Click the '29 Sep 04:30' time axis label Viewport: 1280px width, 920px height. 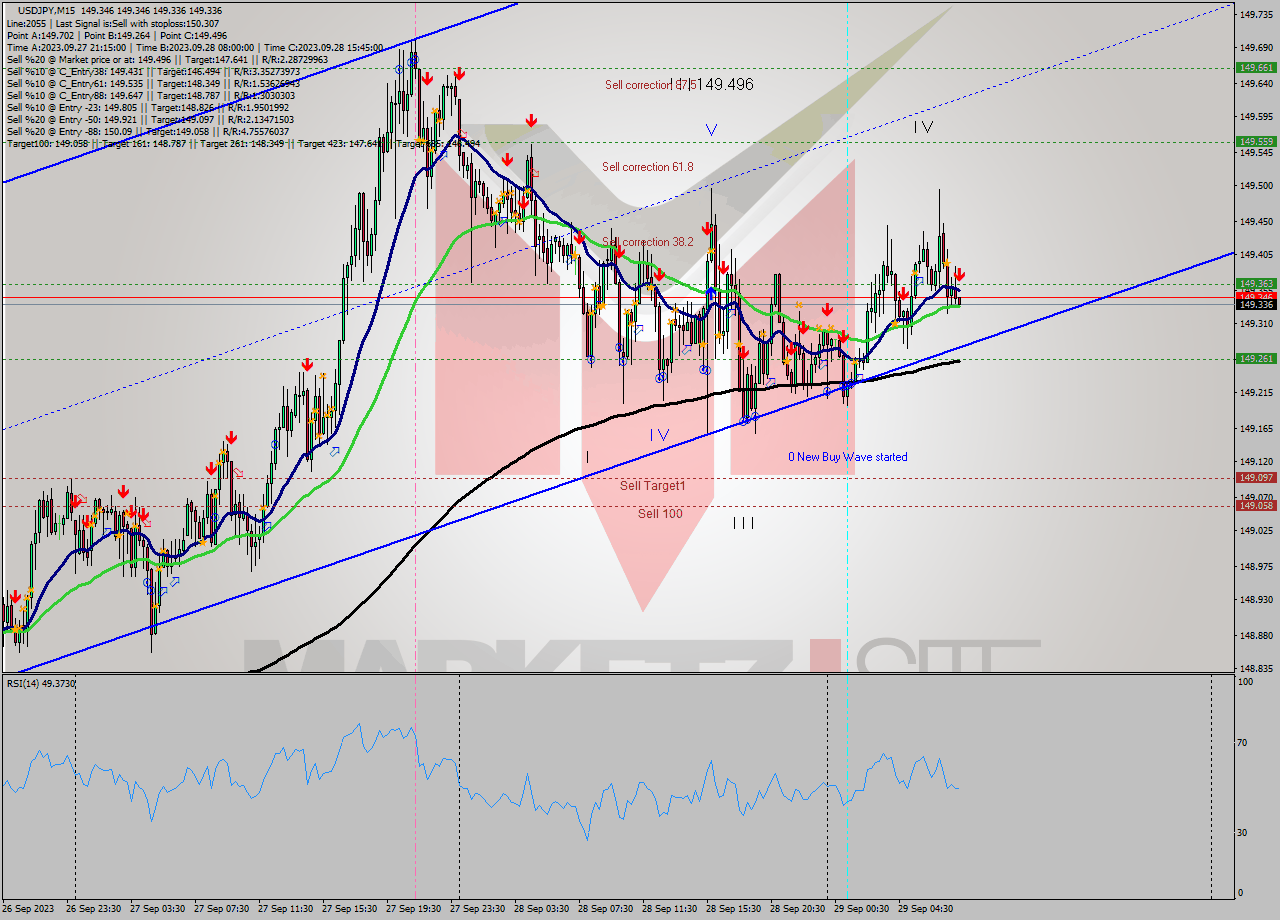point(925,909)
